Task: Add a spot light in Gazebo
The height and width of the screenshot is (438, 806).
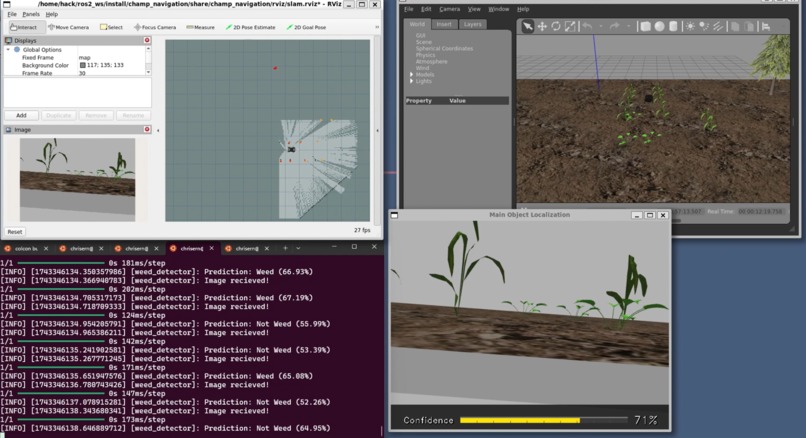Action: [704, 26]
